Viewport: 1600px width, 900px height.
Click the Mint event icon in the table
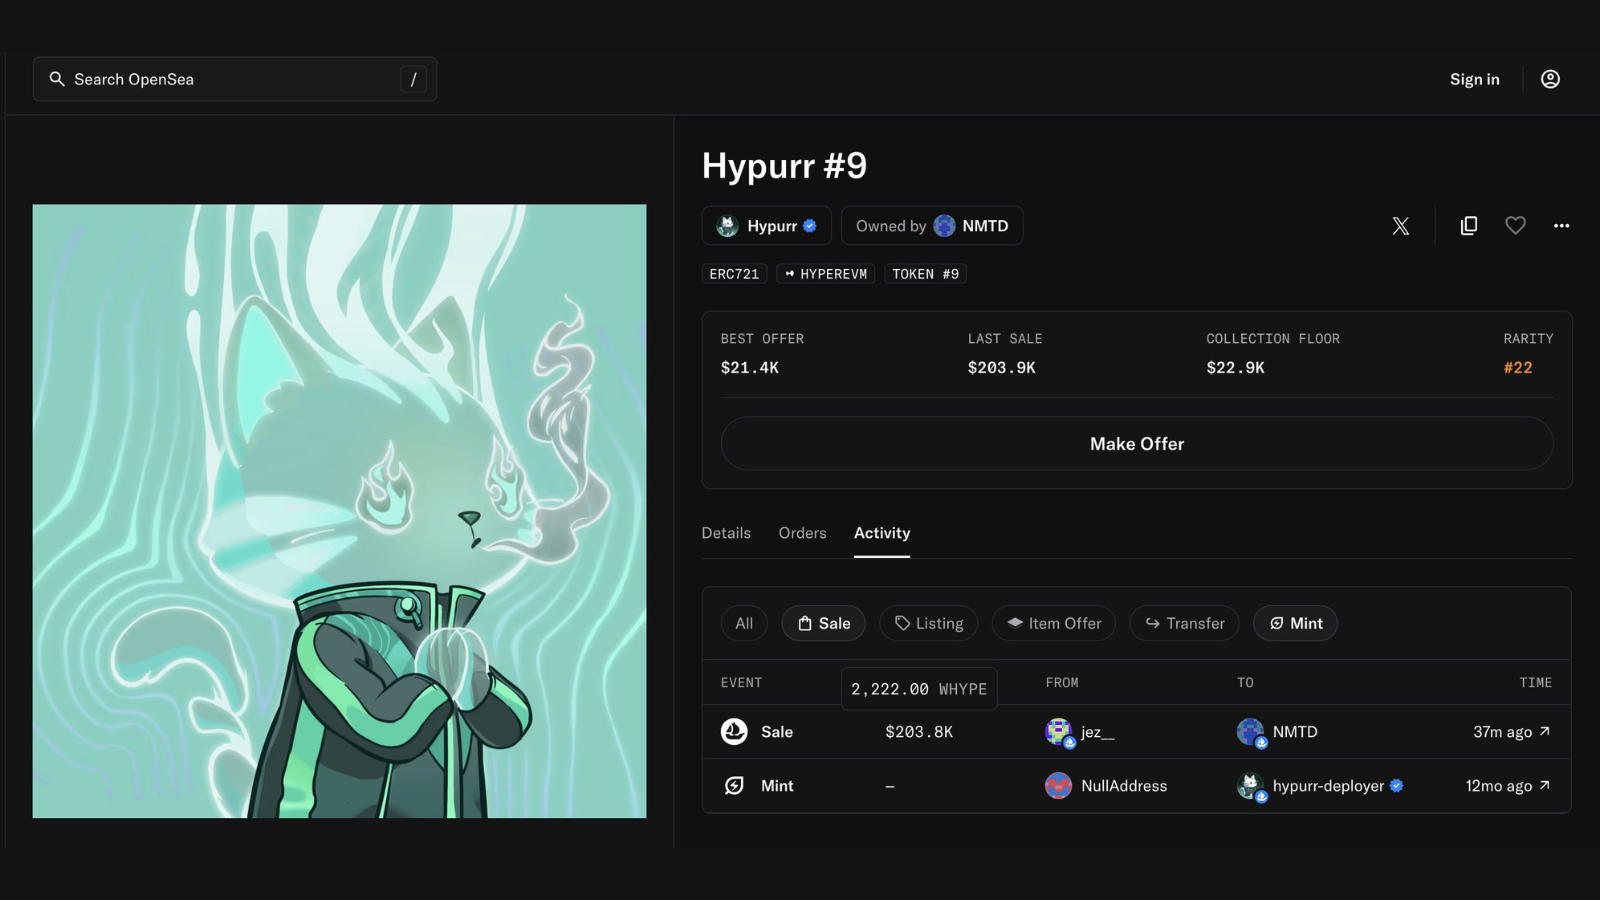(734, 786)
